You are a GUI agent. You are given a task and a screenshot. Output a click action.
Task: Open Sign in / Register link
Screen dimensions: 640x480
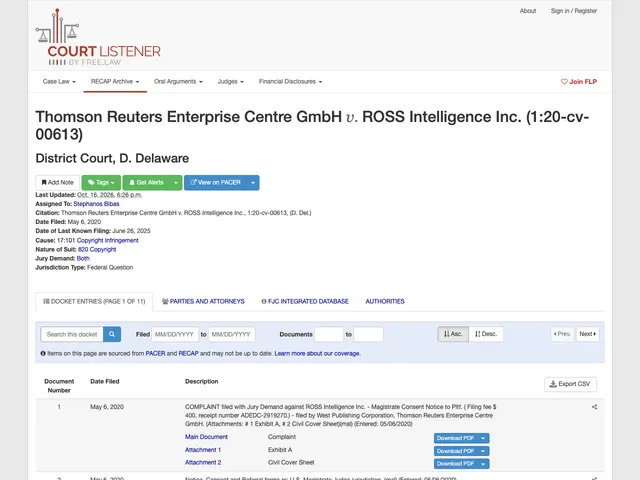tap(573, 11)
